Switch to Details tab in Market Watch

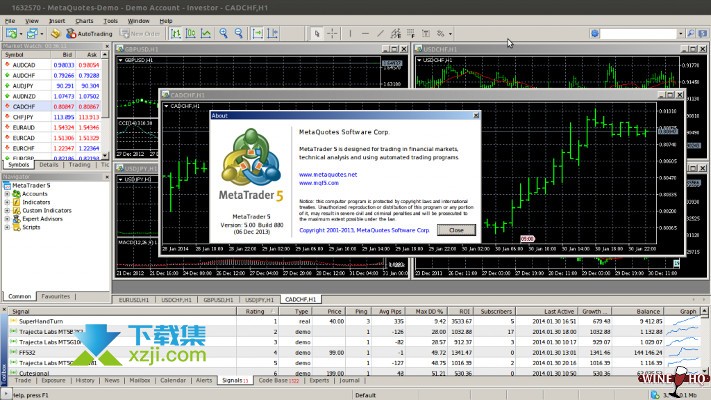pos(49,165)
